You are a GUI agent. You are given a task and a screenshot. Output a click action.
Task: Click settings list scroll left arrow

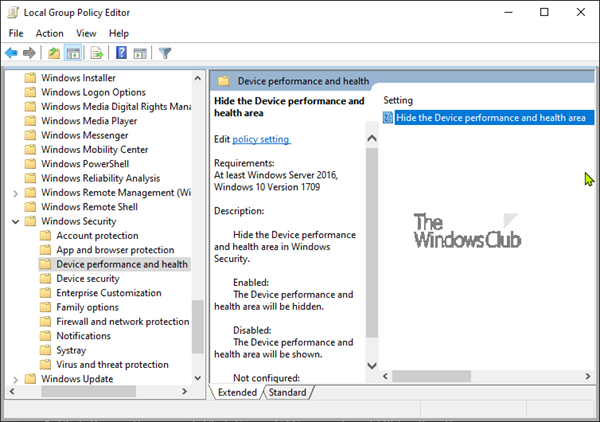385,376
